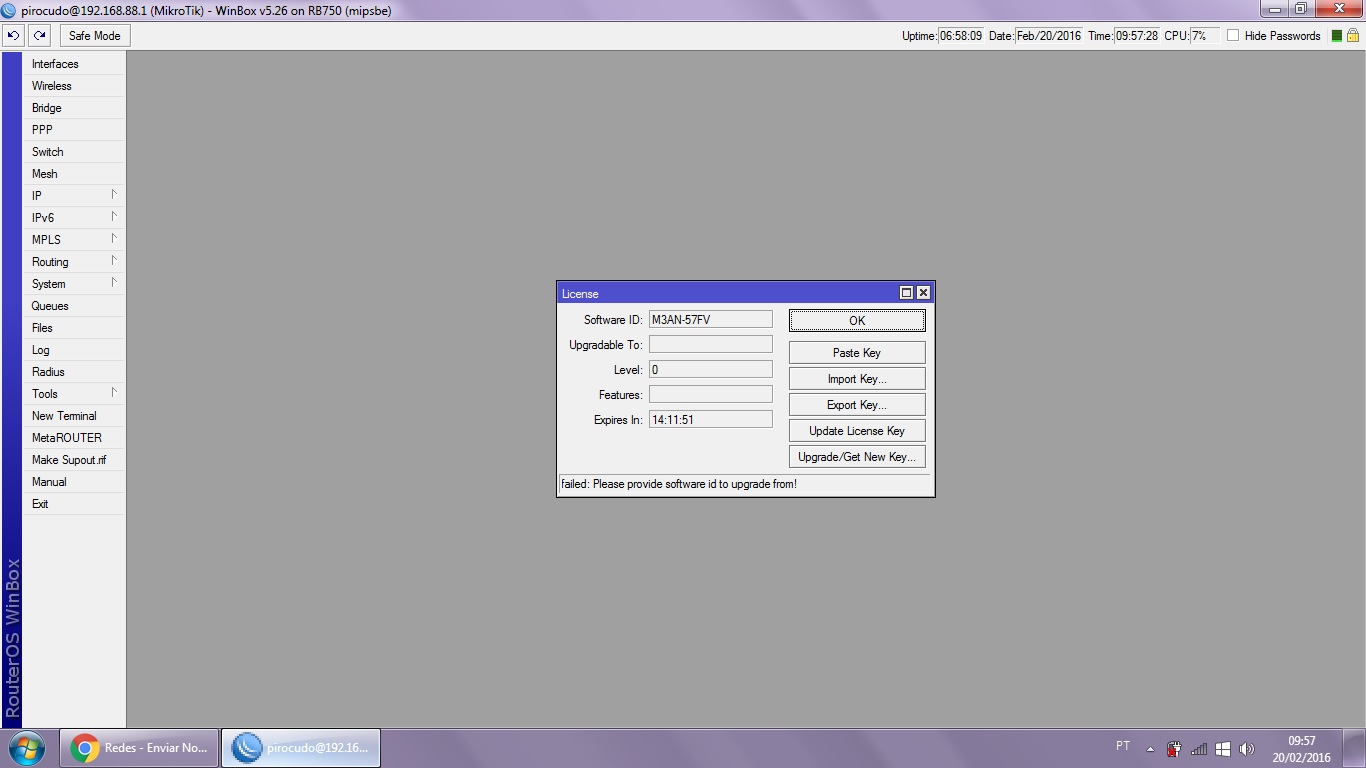The width and height of the screenshot is (1366, 768).
Task: Select Bridge in the sidebar
Action: coord(74,108)
